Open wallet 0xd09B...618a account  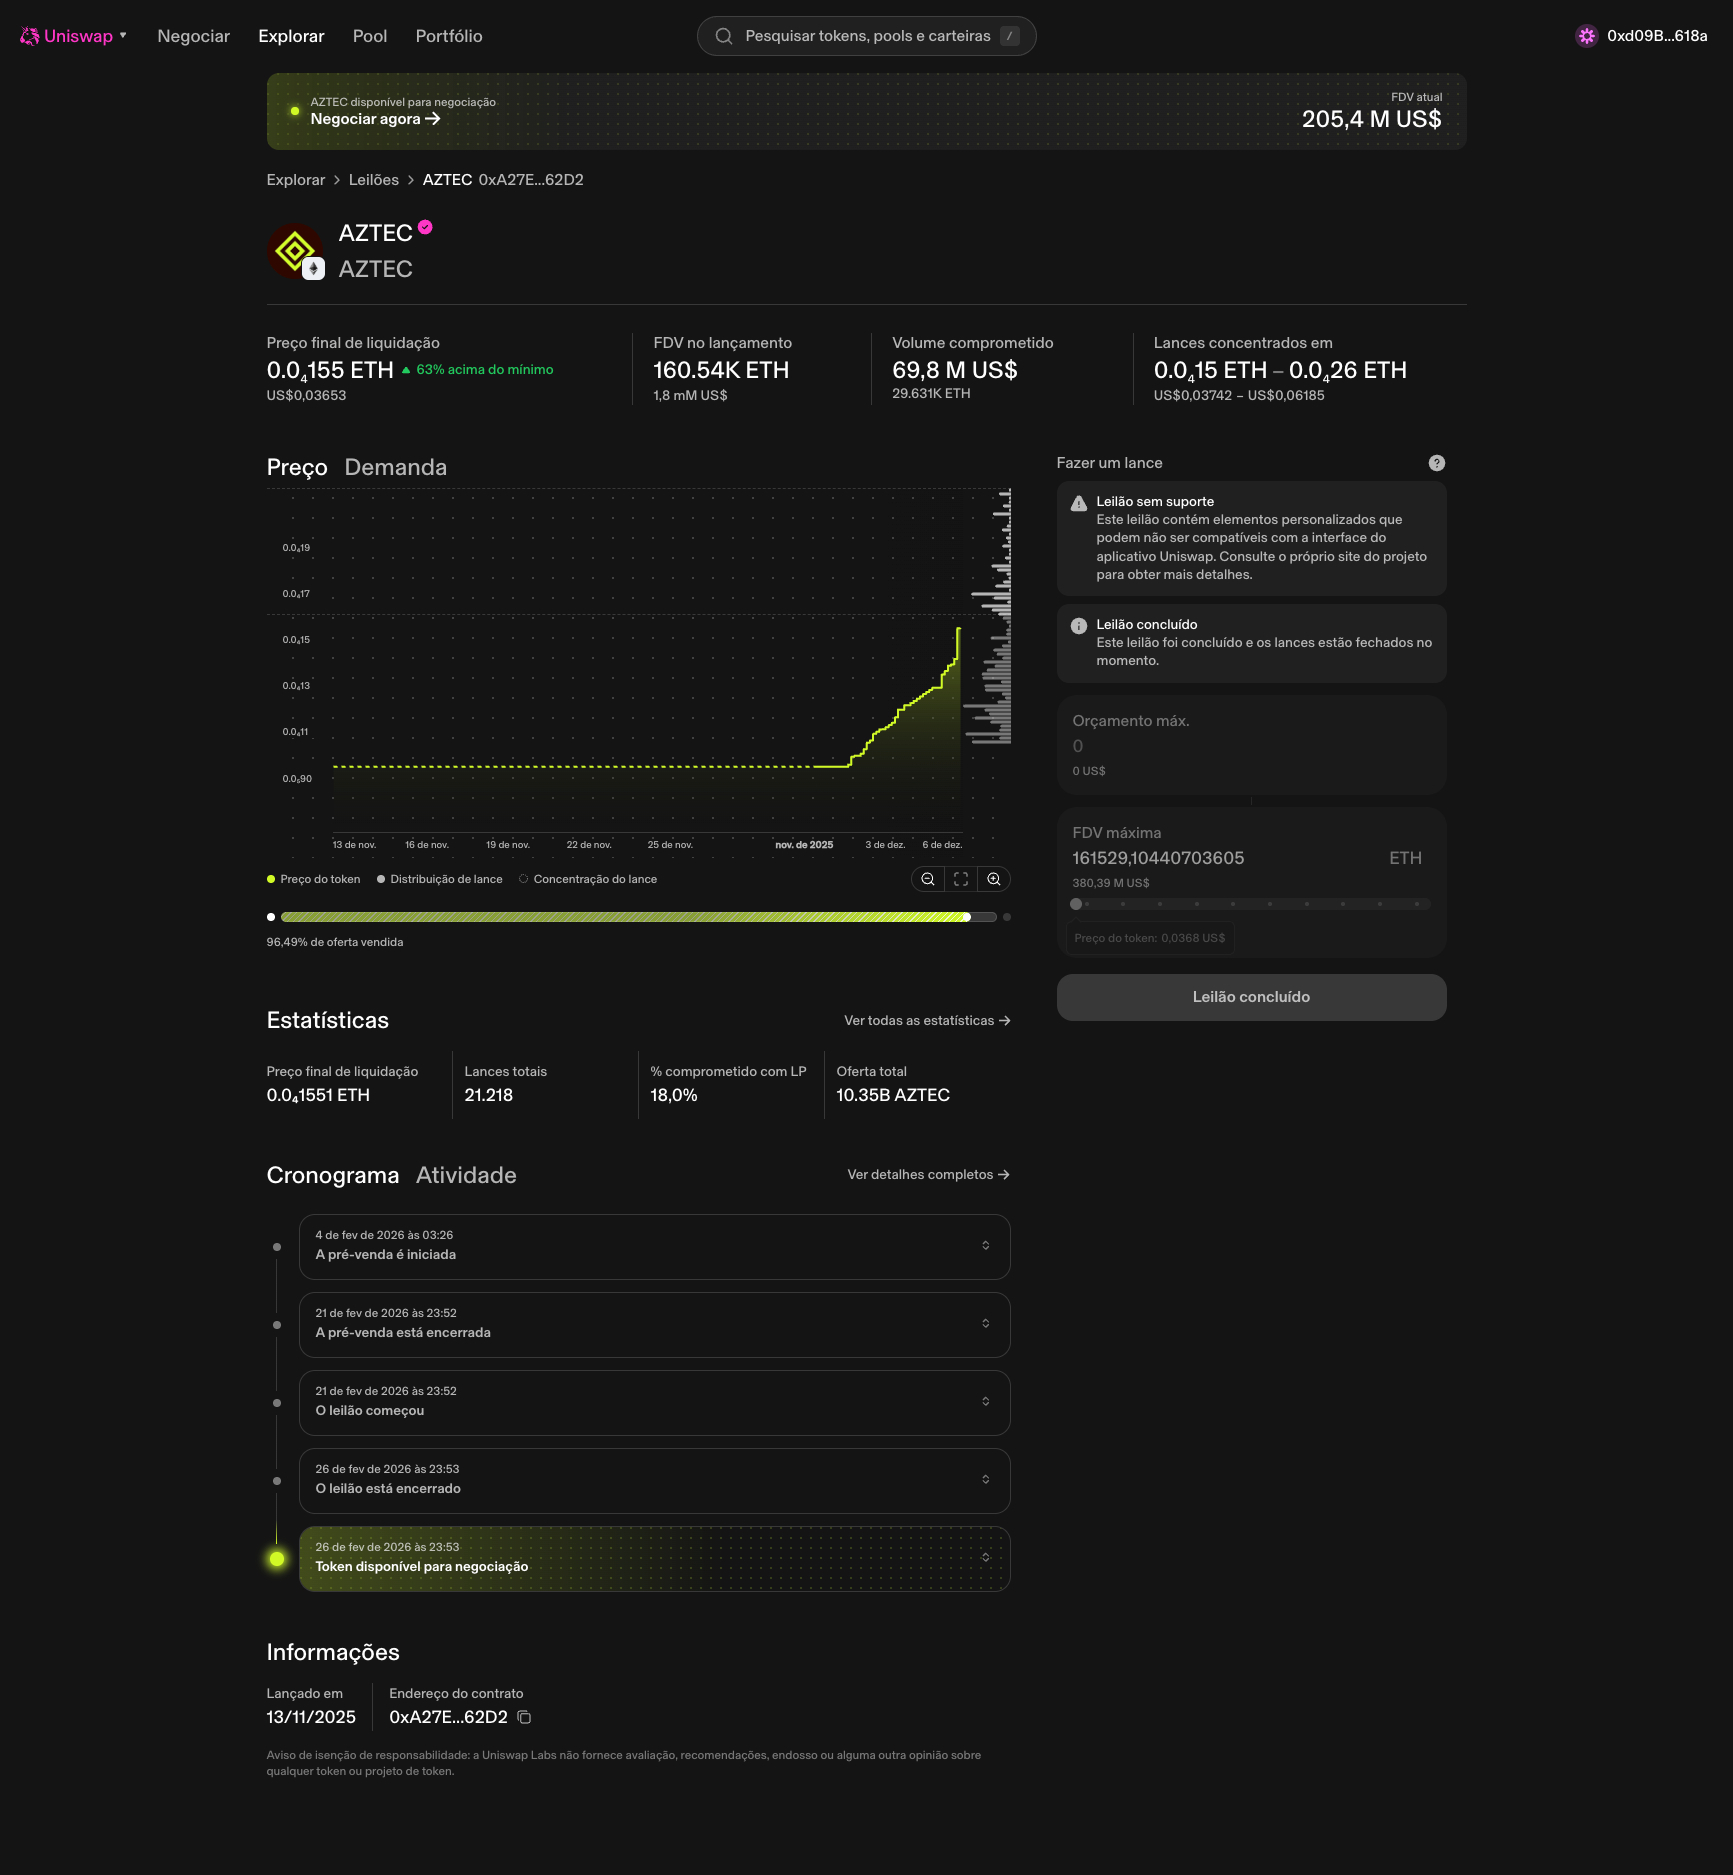tap(1642, 36)
